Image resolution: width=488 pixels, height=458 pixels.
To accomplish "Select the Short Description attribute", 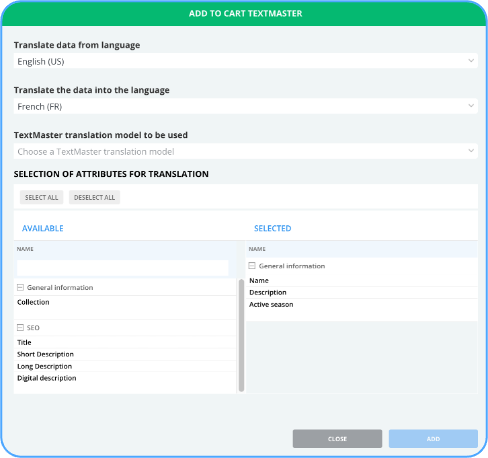I will point(45,354).
